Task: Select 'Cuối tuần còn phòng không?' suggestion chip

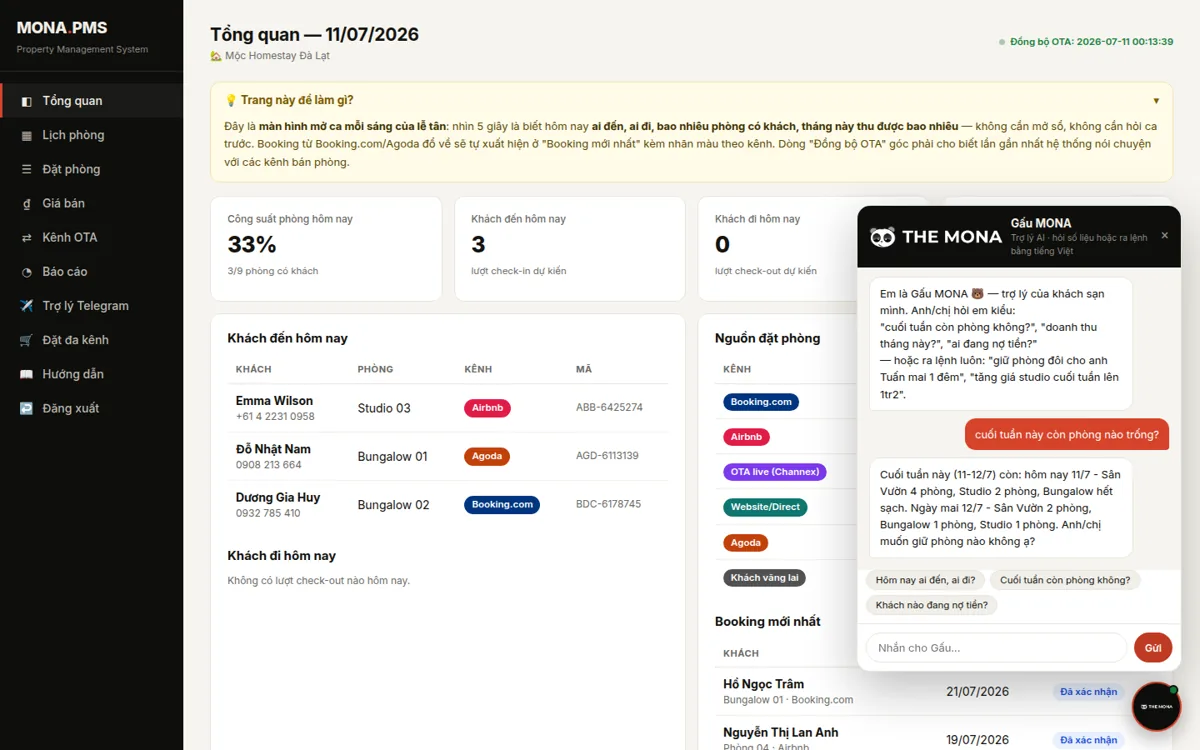Action: point(1065,580)
